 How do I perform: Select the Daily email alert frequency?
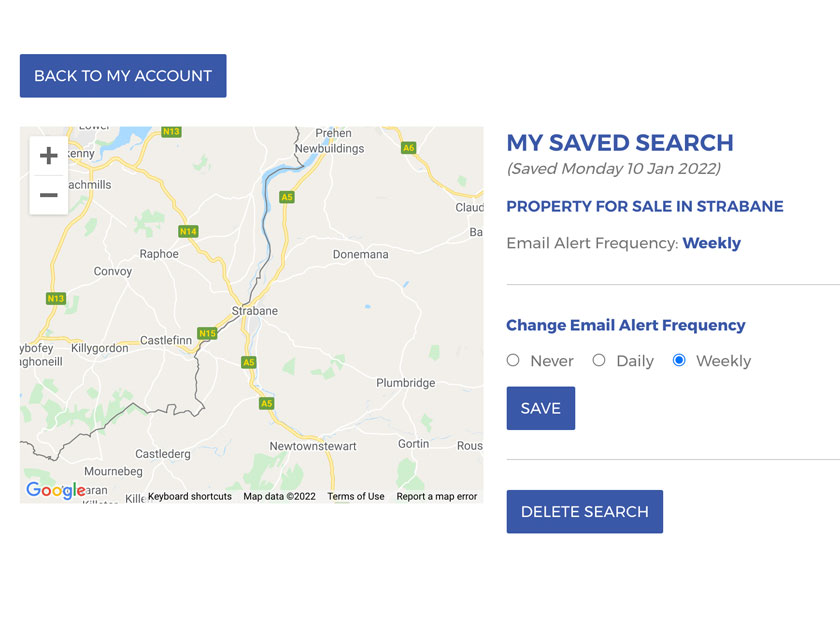(x=598, y=360)
